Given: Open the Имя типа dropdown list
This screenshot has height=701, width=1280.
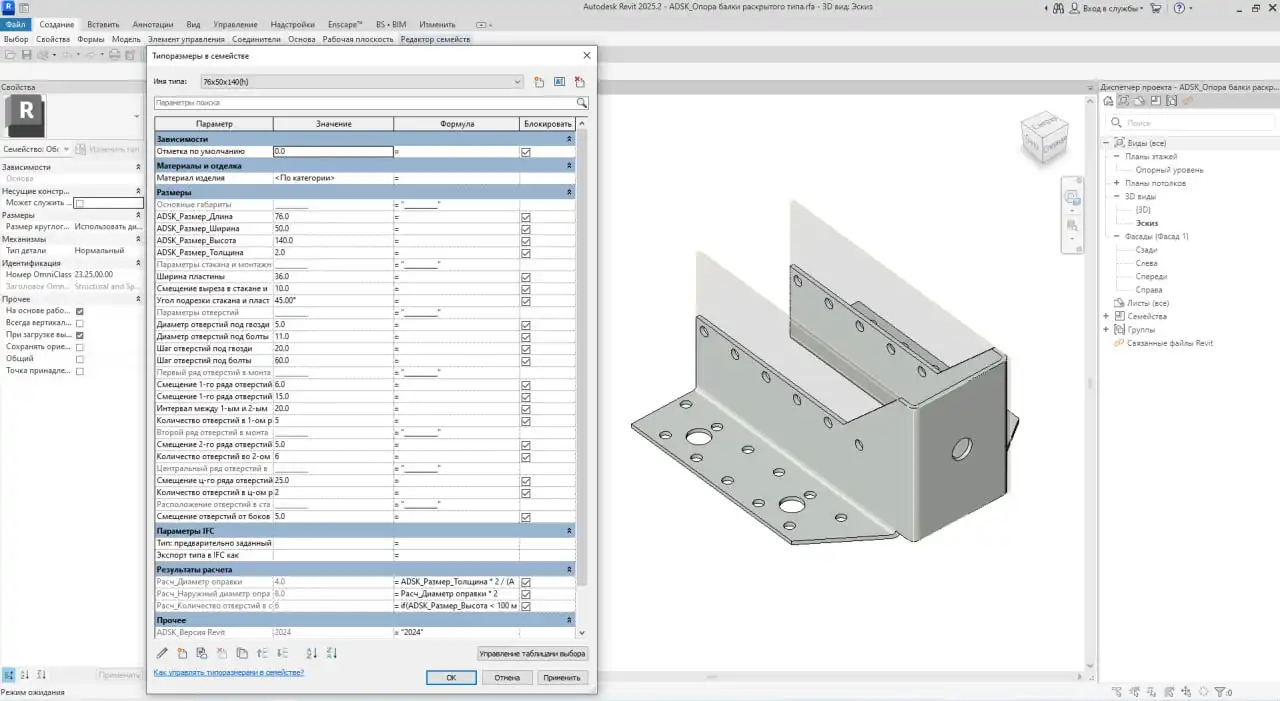Looking at the screenshot, I should tap(516, 82).
